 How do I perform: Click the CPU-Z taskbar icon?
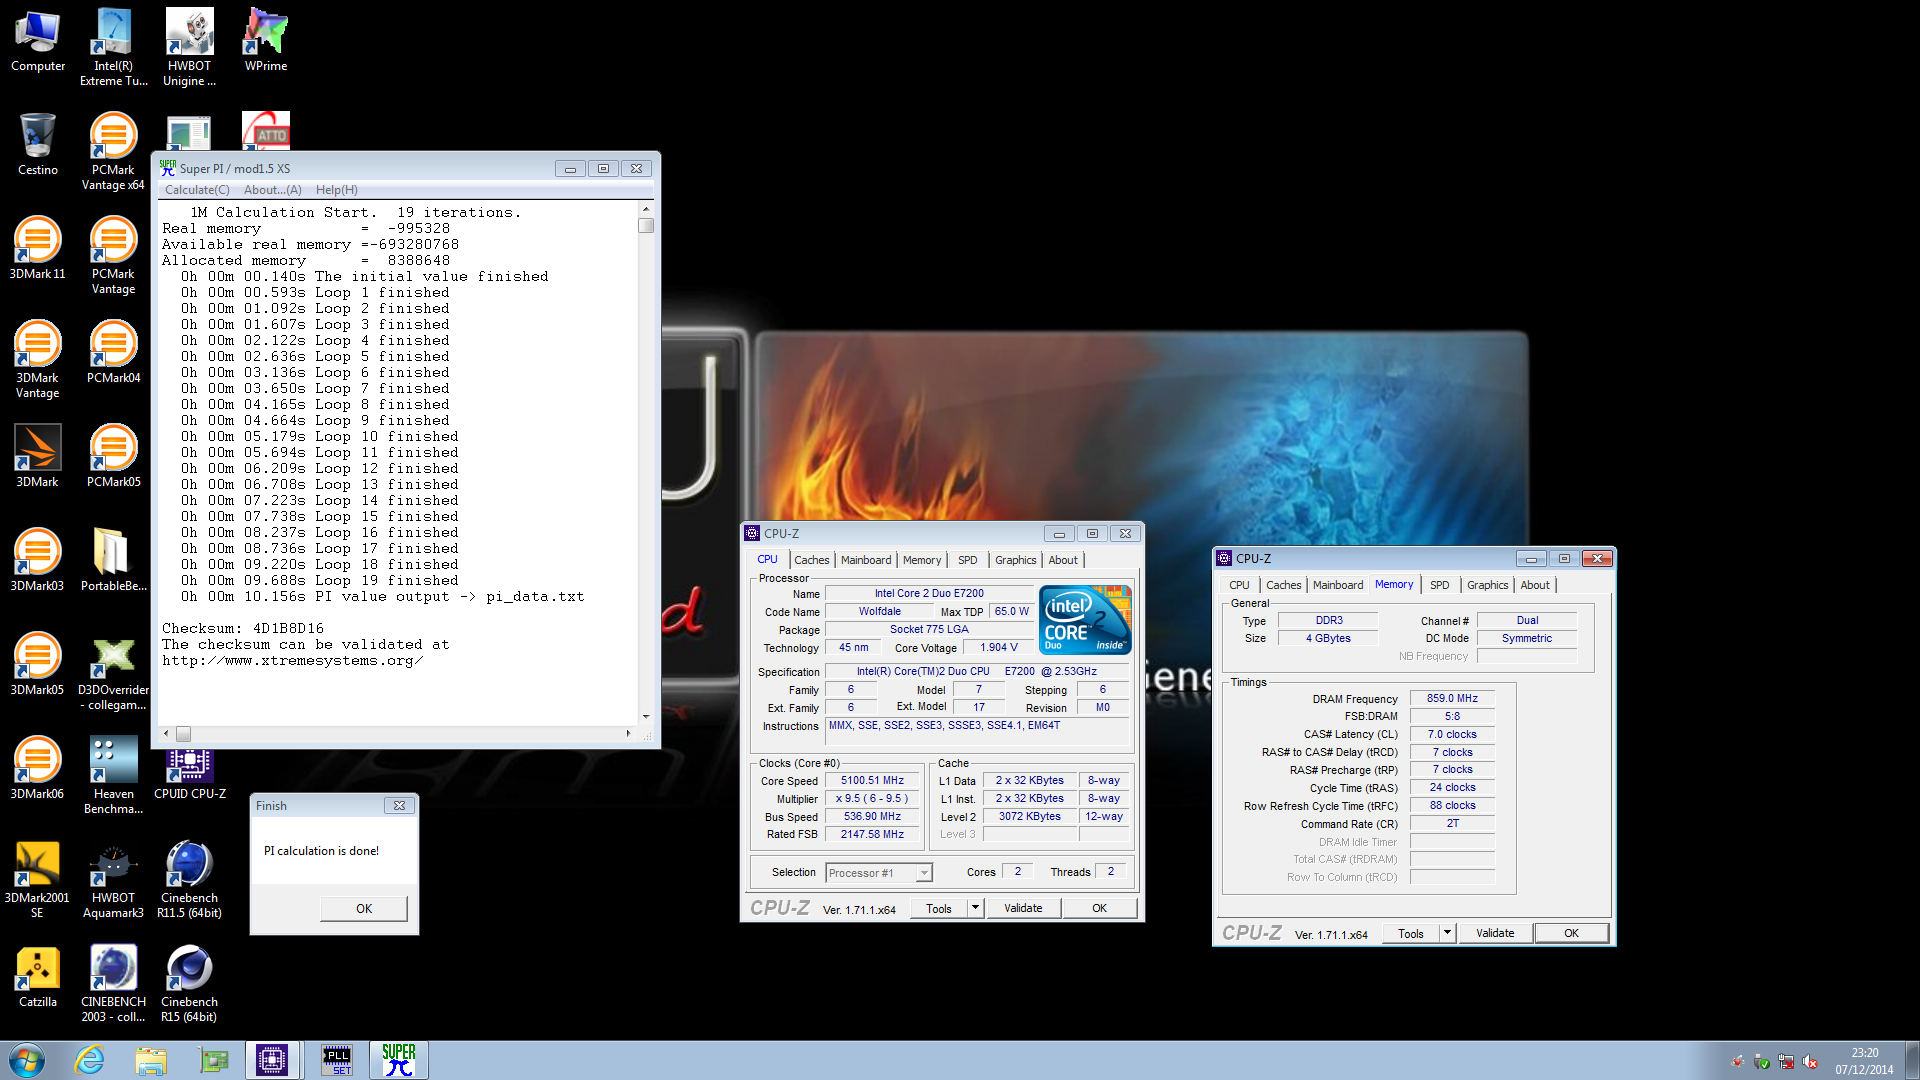point(272,1060)
